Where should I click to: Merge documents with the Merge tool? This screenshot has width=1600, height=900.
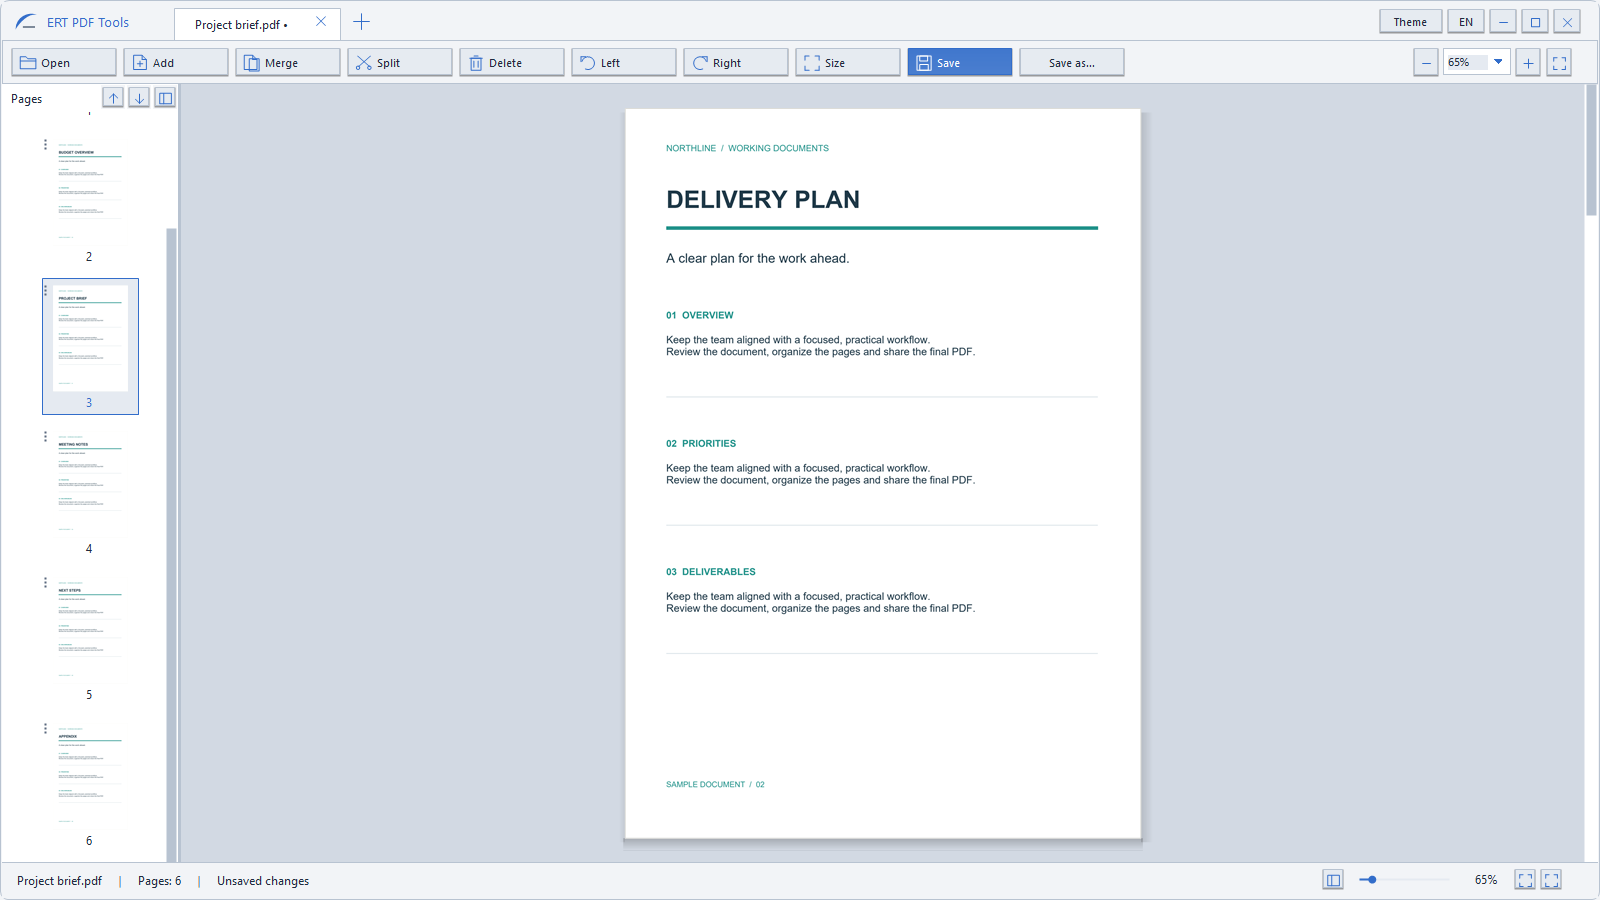point(288,62)
